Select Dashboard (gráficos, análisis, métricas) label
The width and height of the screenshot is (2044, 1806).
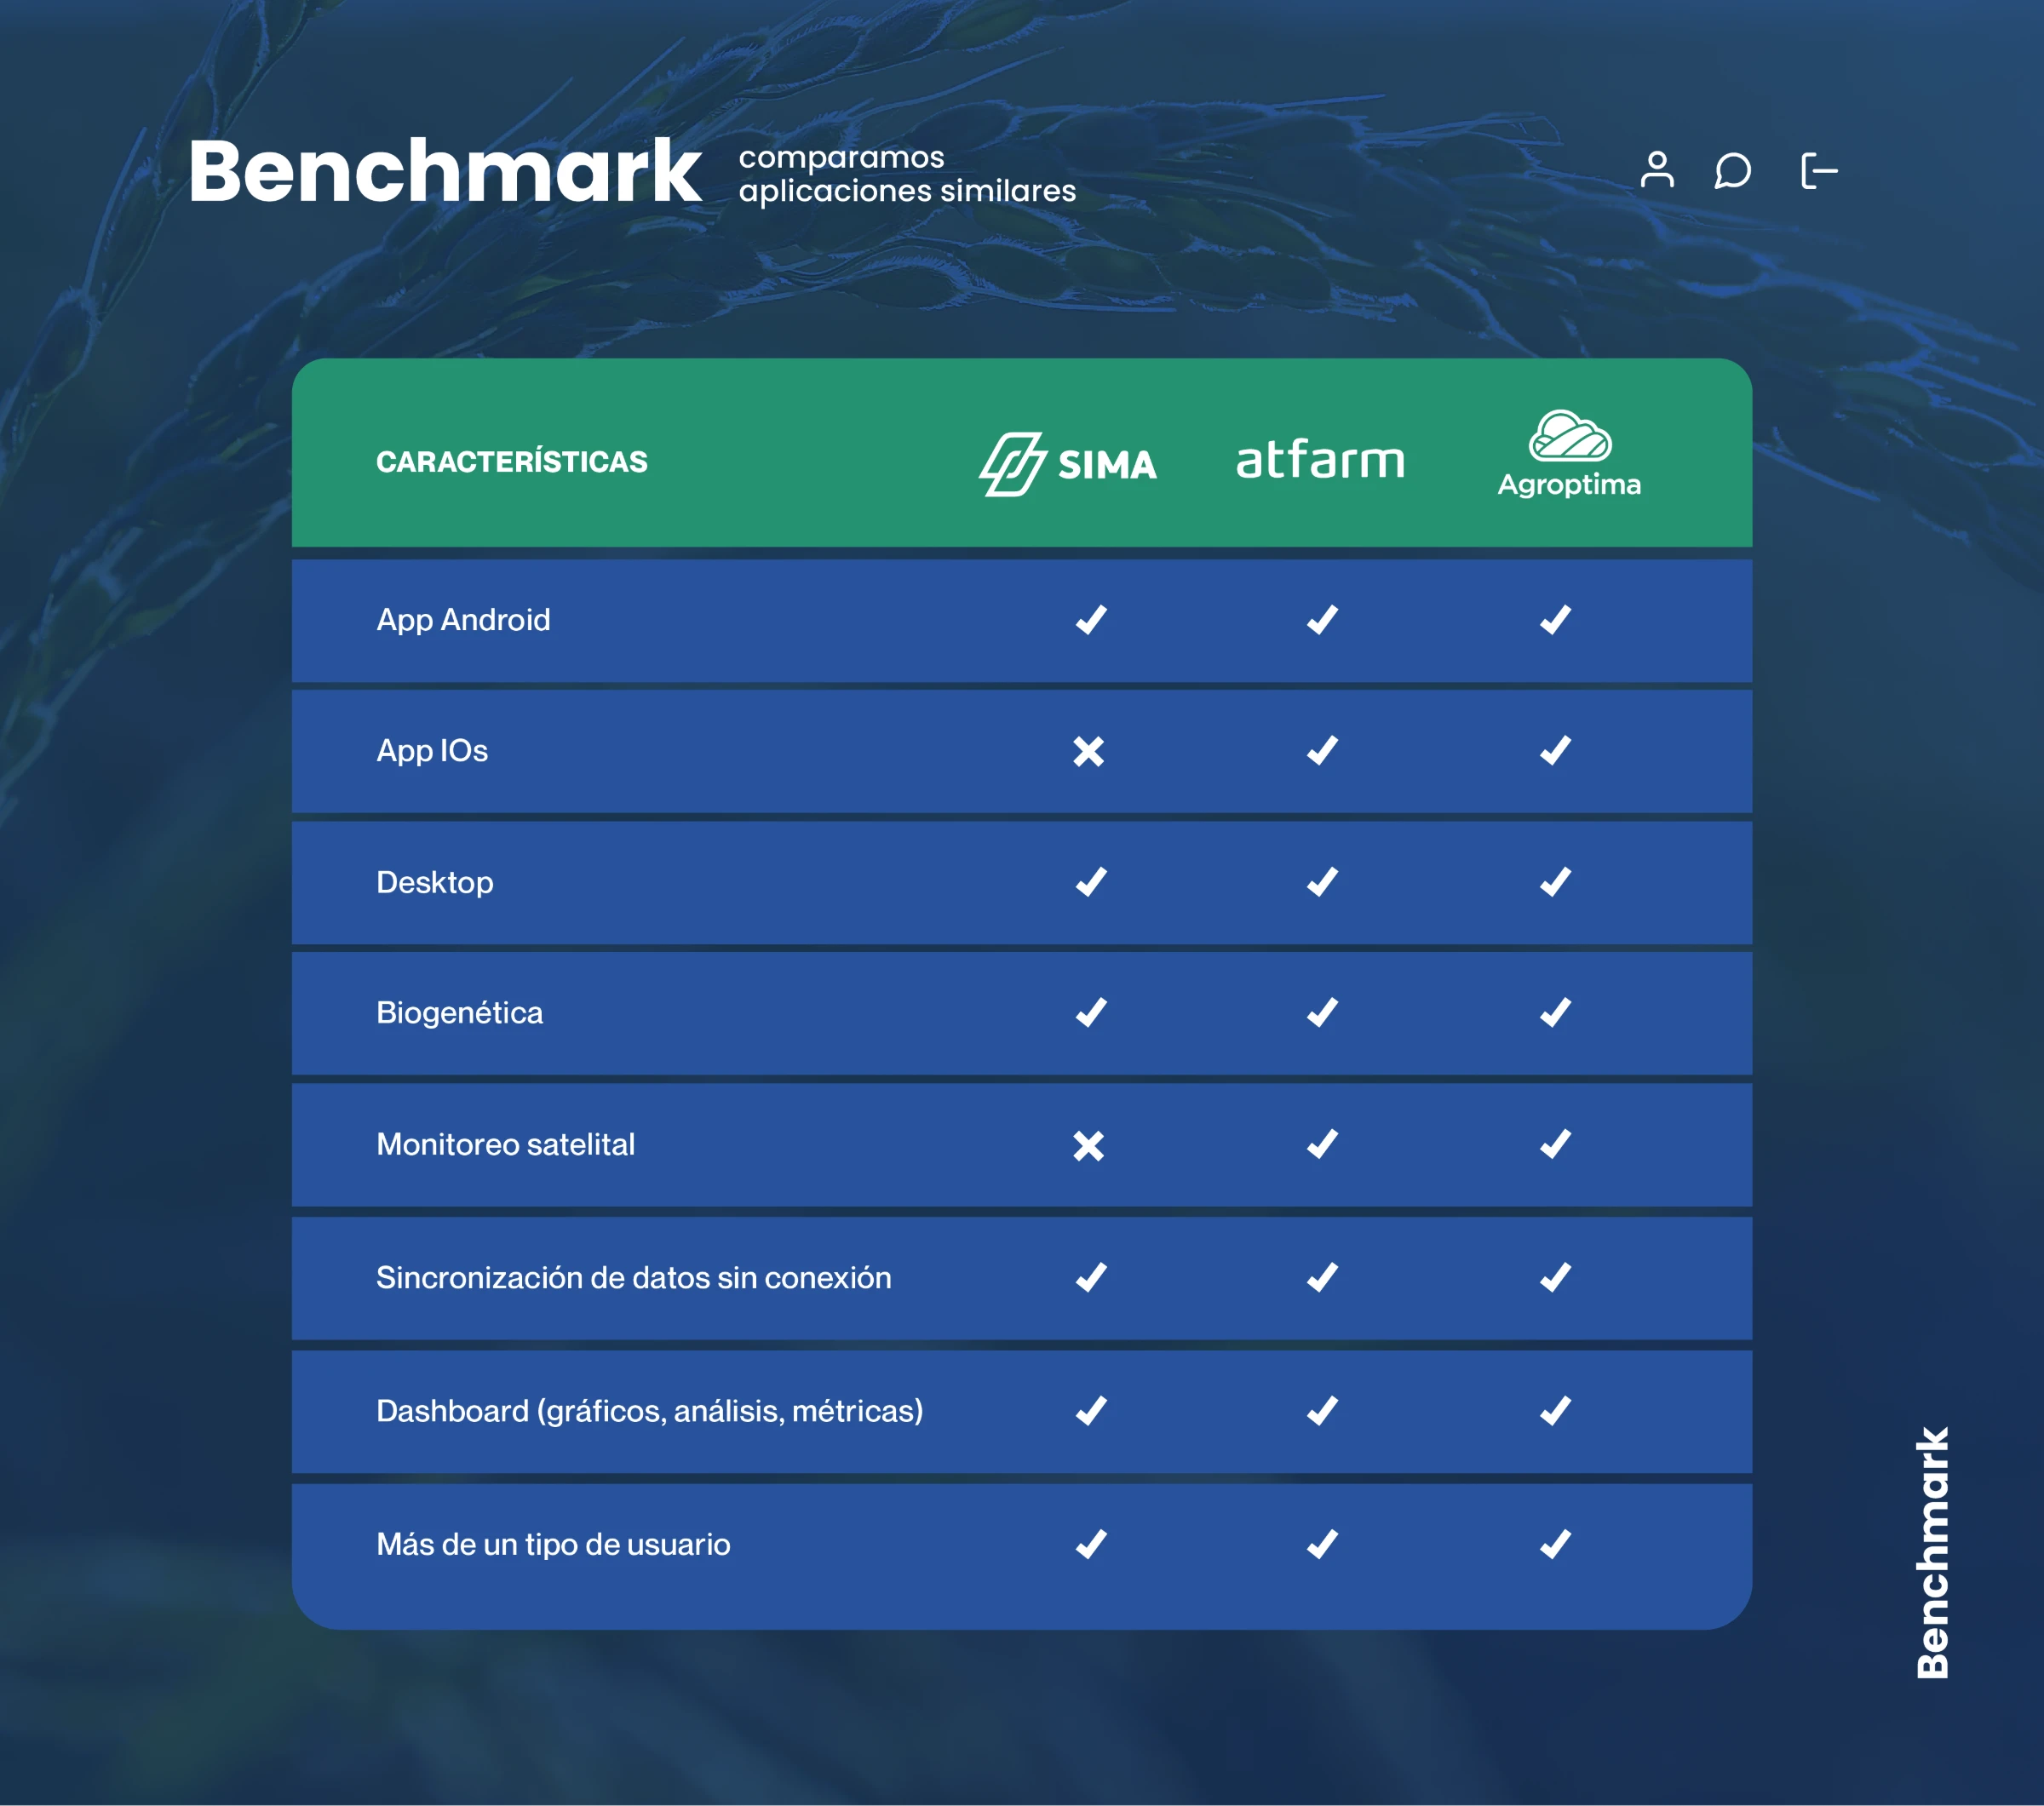click(650, 1411)
